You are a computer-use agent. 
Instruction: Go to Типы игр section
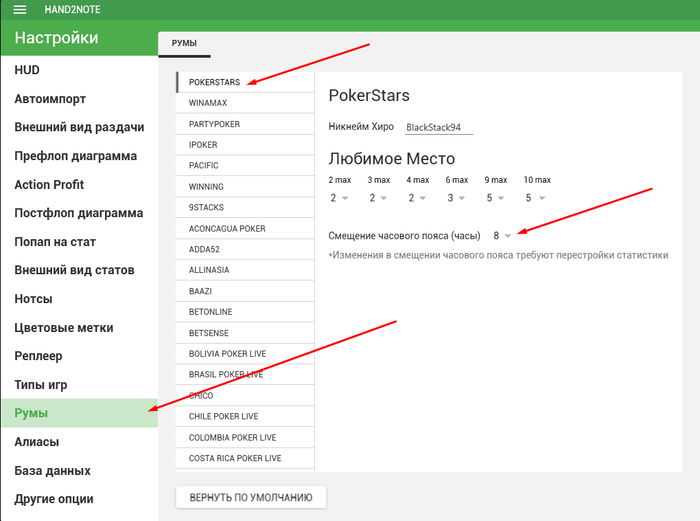point(79,384)
